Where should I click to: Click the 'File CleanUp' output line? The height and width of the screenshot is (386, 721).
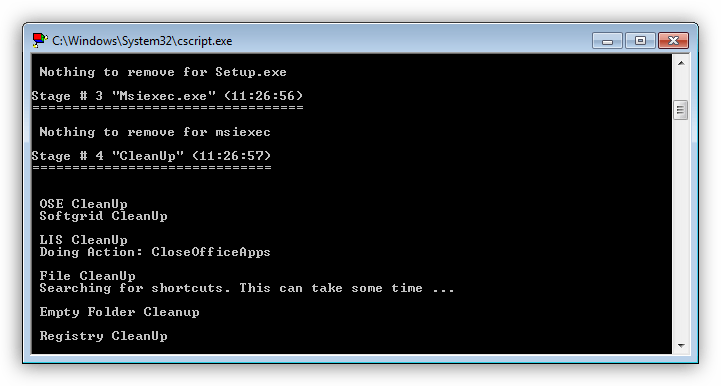pyautogui.click(x=87, y=276)
